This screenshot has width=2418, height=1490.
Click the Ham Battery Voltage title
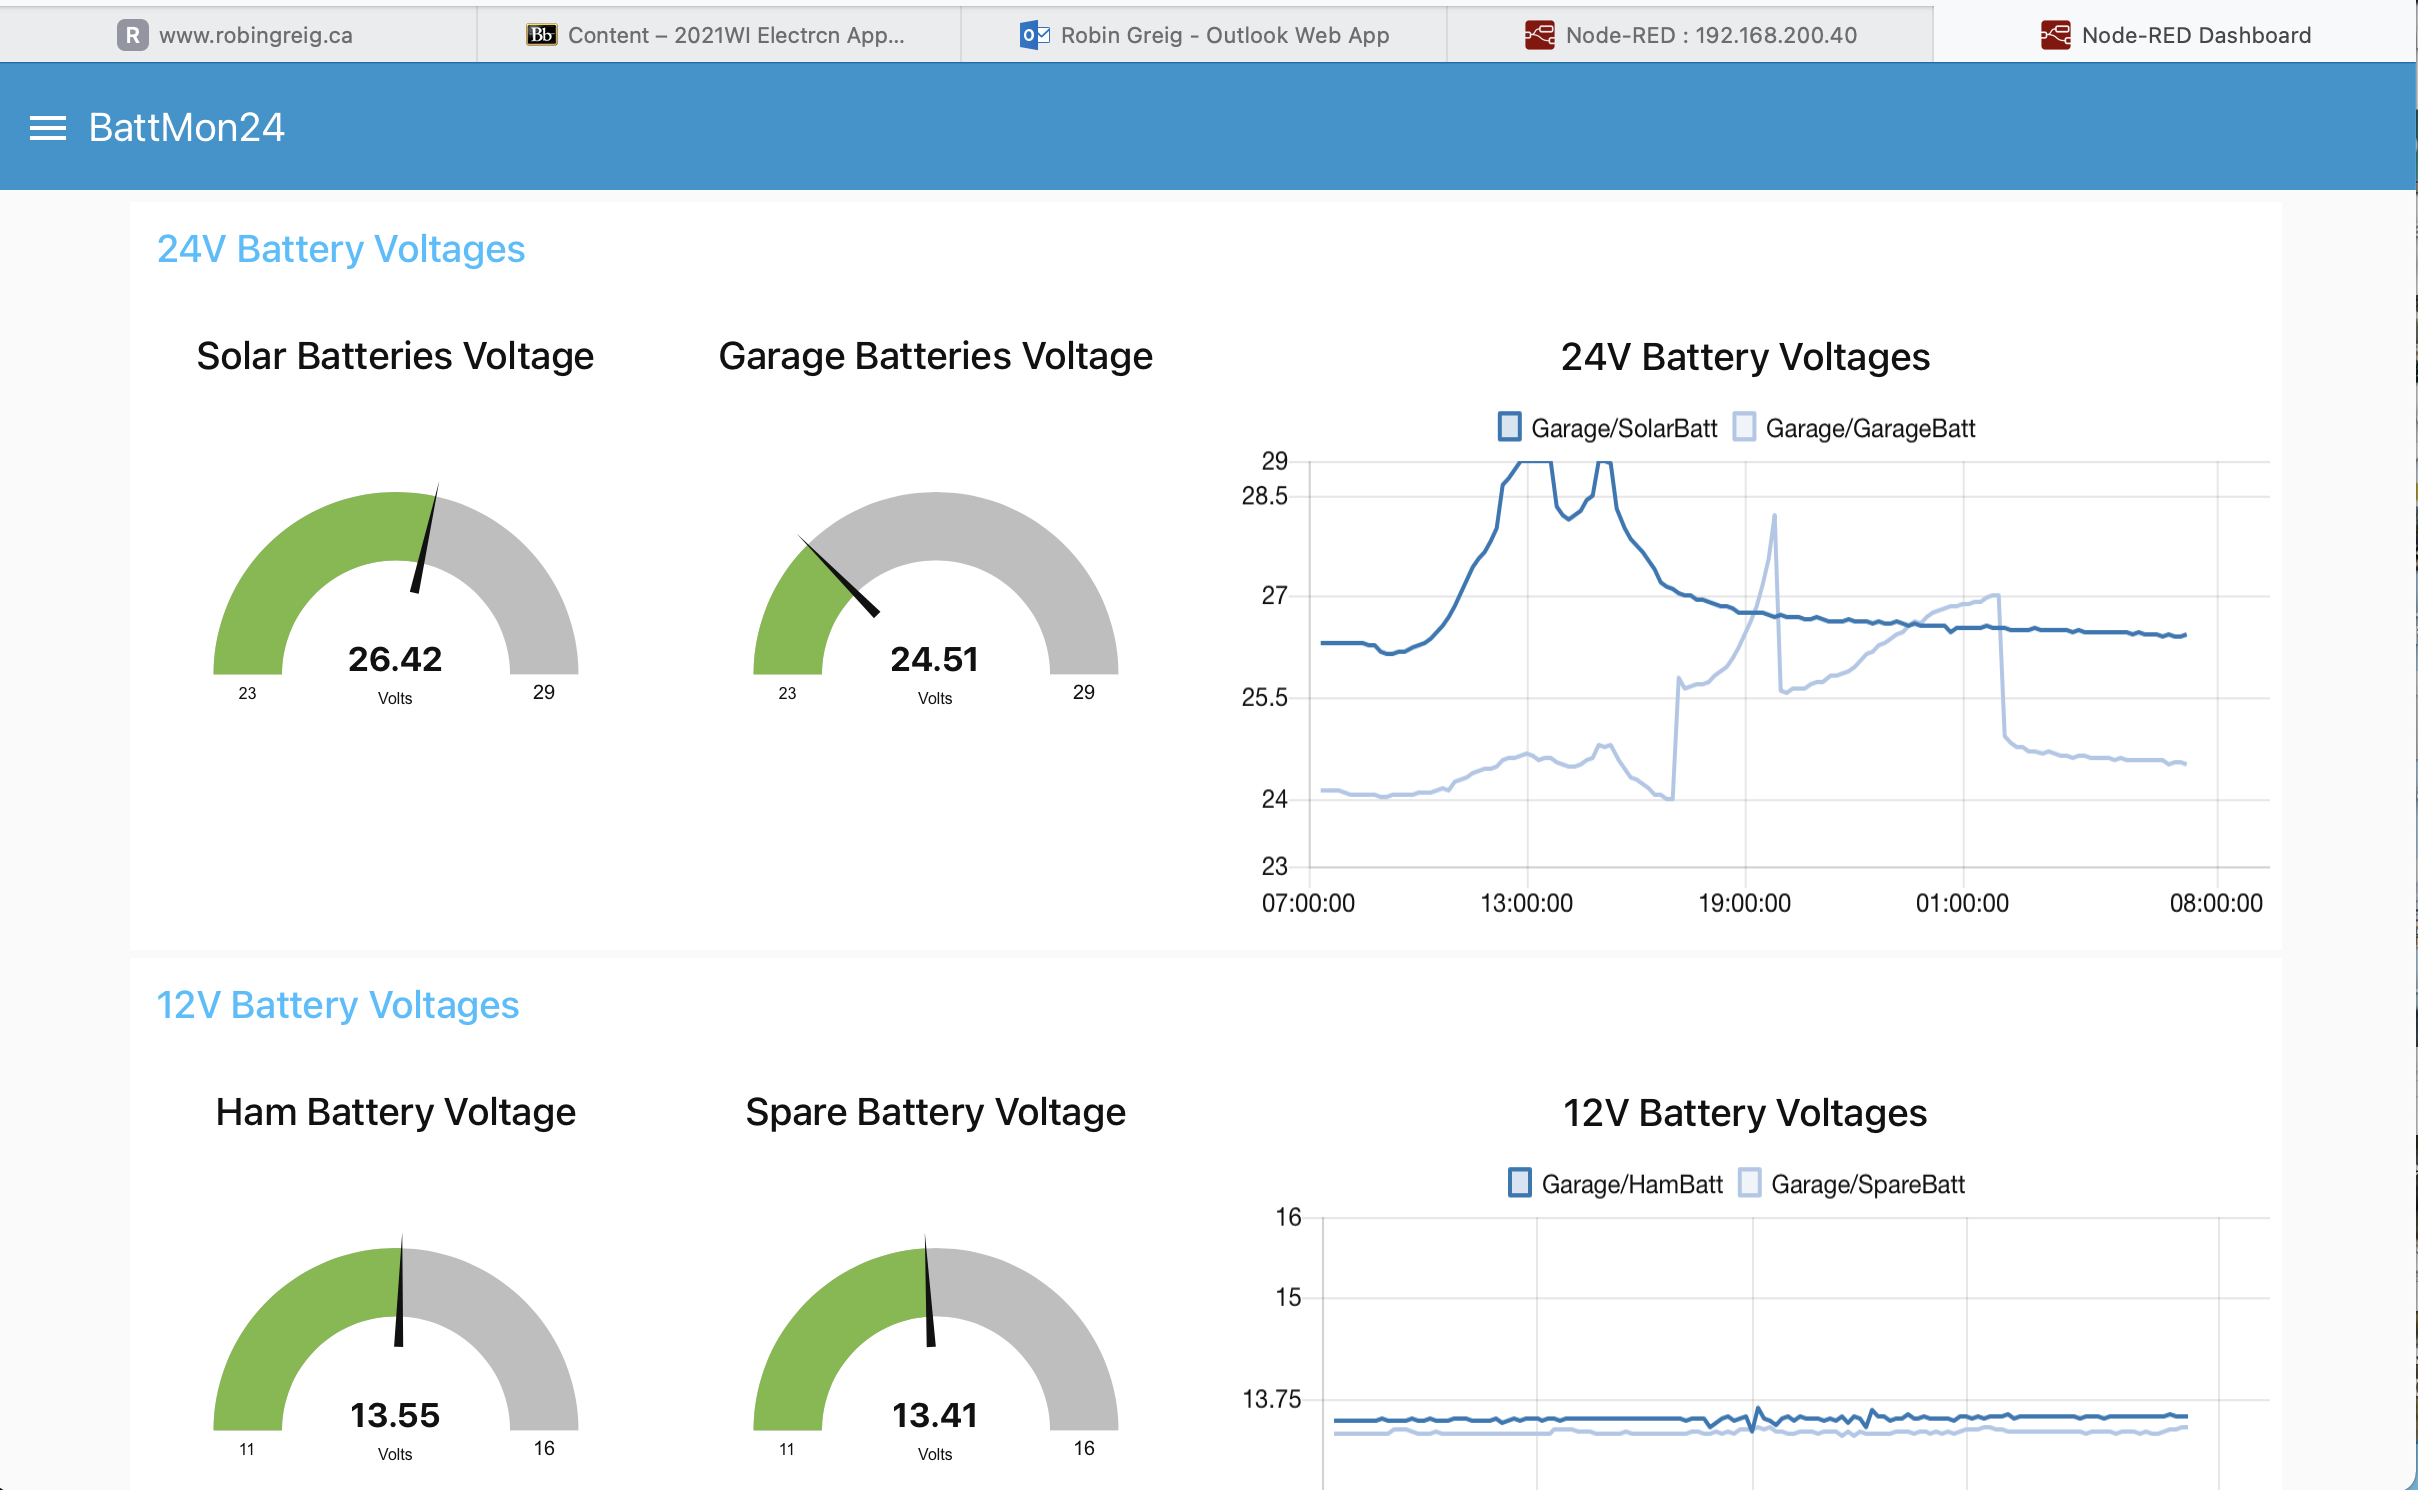coord(396,1113)
